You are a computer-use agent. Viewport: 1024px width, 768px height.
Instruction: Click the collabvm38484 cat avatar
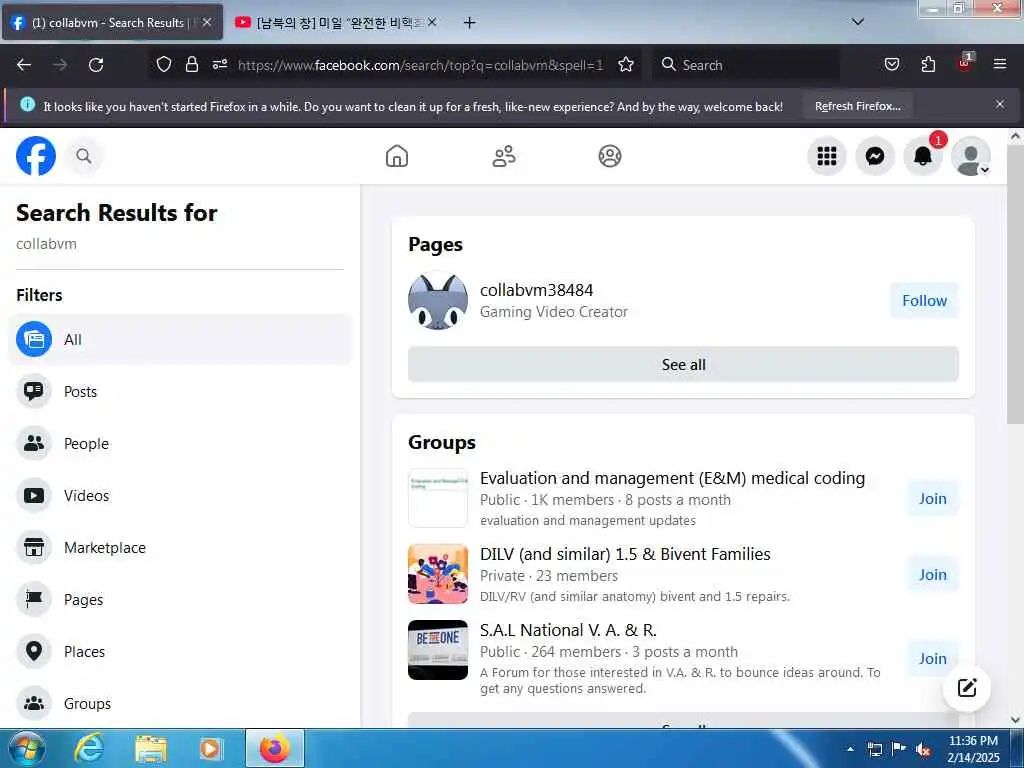pyautogui.click(x=438, y=300)
